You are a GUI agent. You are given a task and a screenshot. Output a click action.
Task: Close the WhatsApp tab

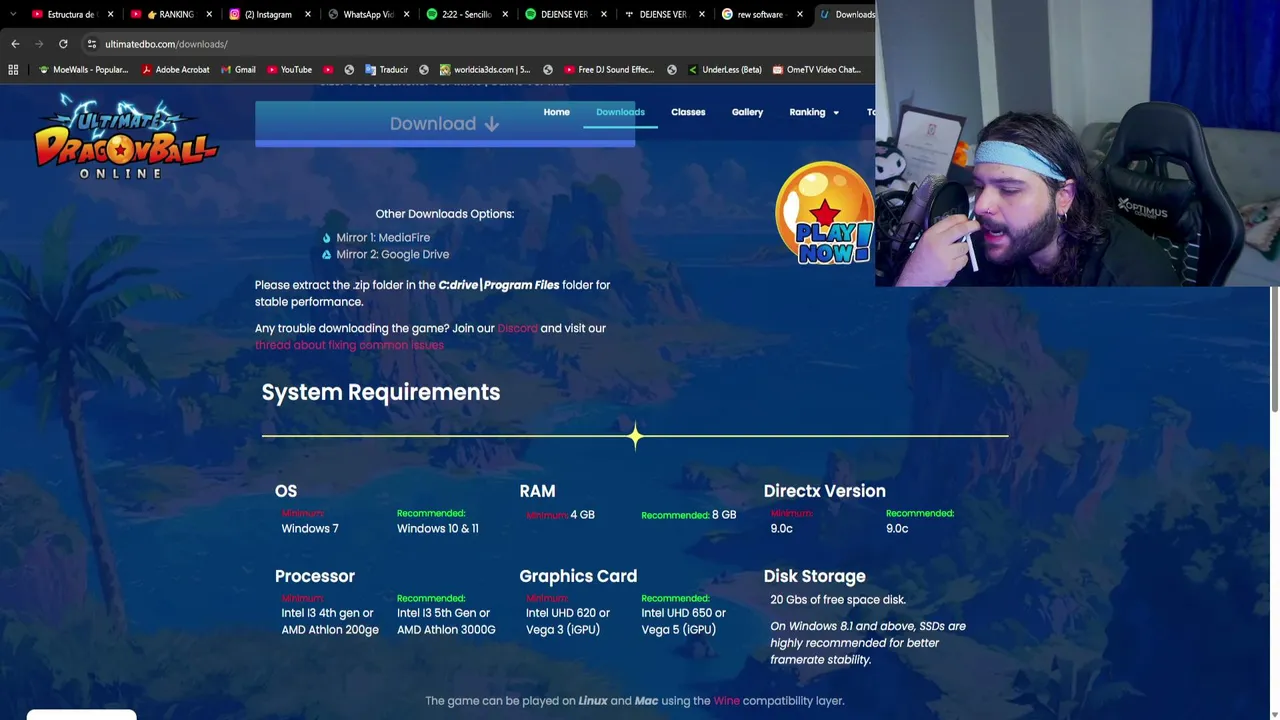pyautogui.click(x=406, y=15)
